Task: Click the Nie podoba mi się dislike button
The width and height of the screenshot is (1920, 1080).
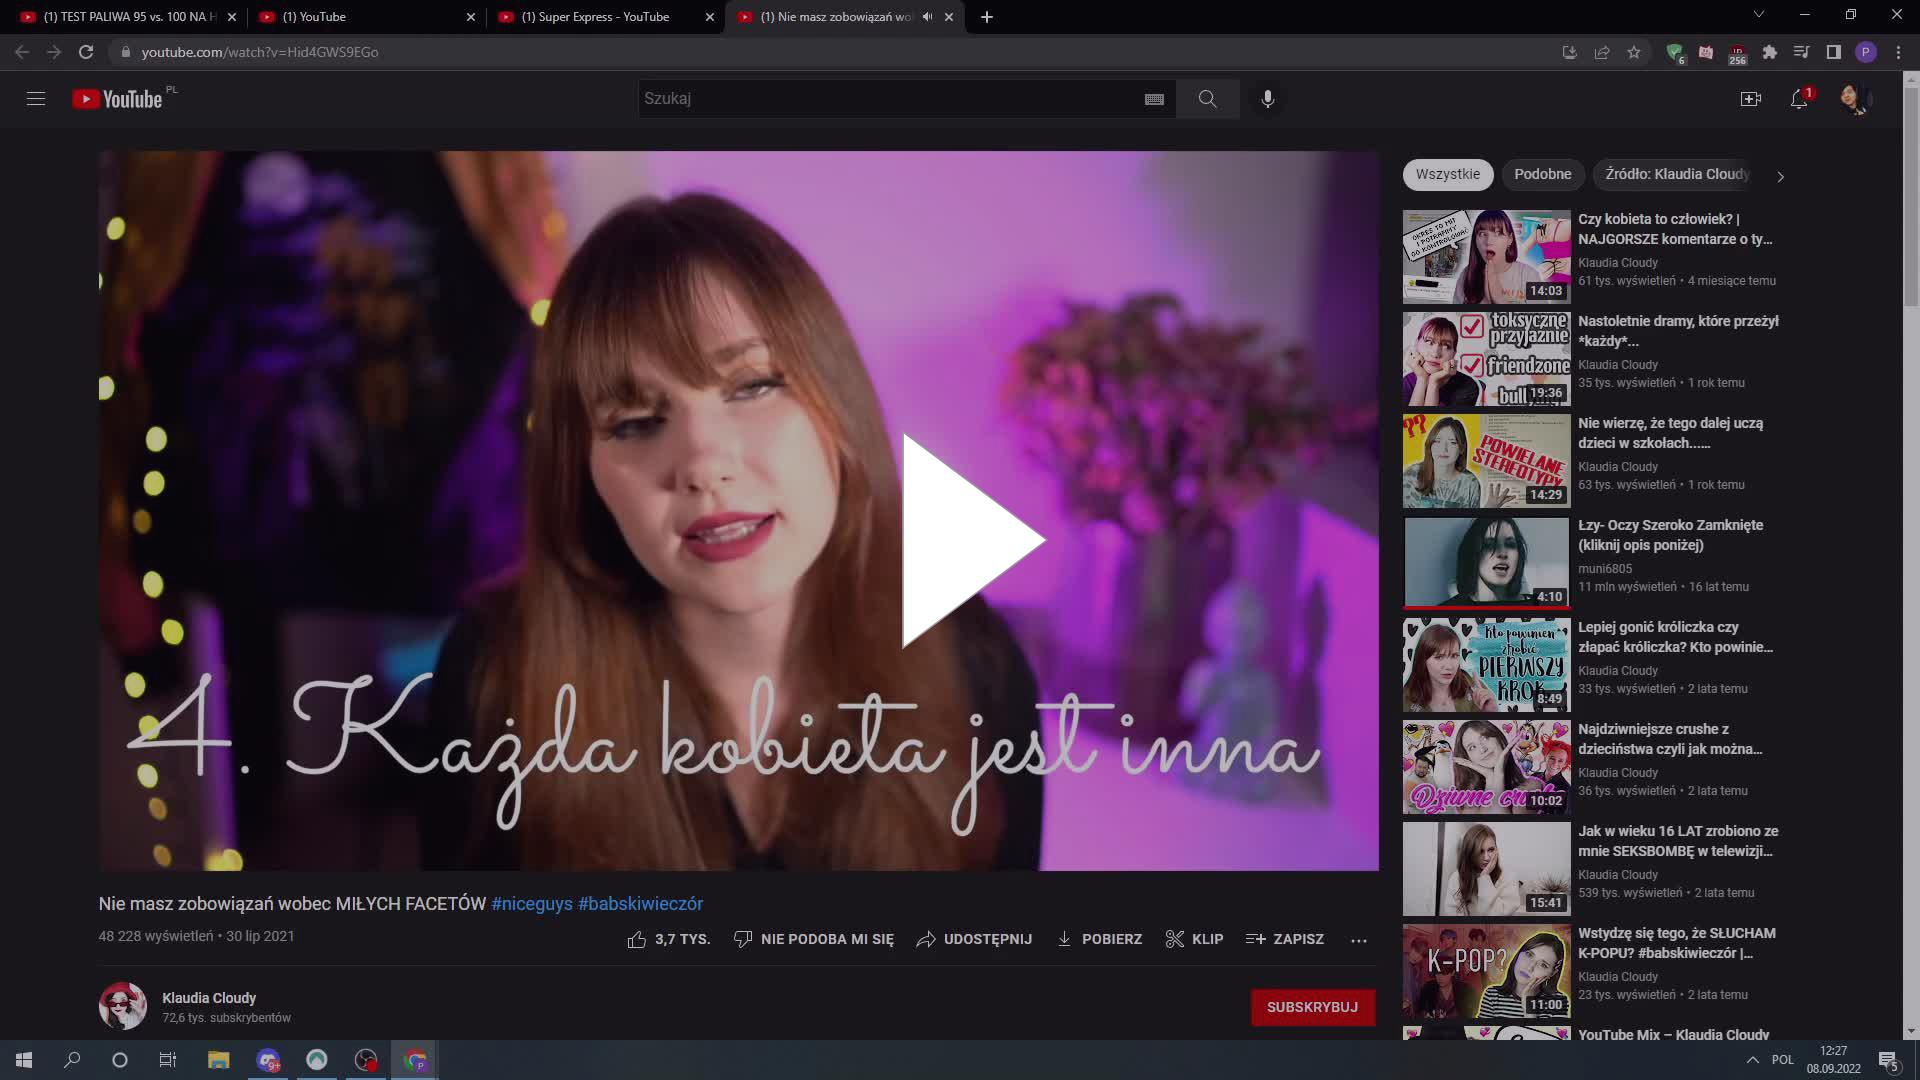Action: [812, 939]
